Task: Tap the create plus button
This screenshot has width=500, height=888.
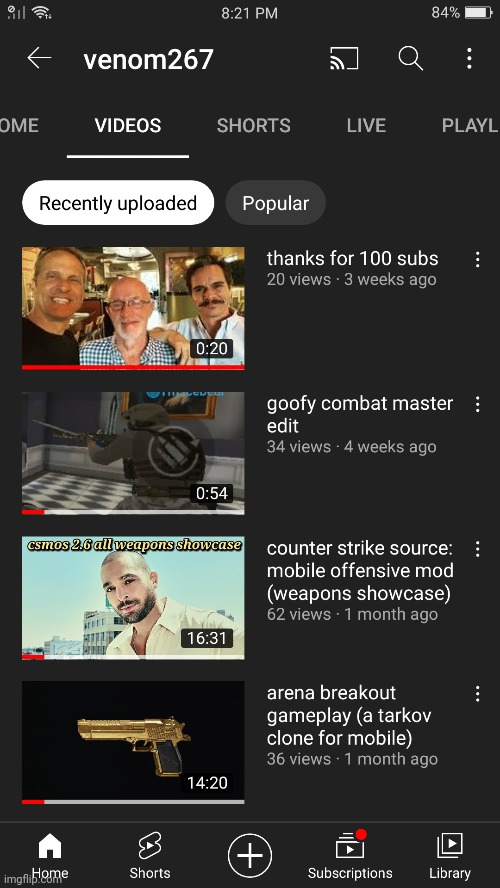Action: pyautogui.click(x=250, y=855)
